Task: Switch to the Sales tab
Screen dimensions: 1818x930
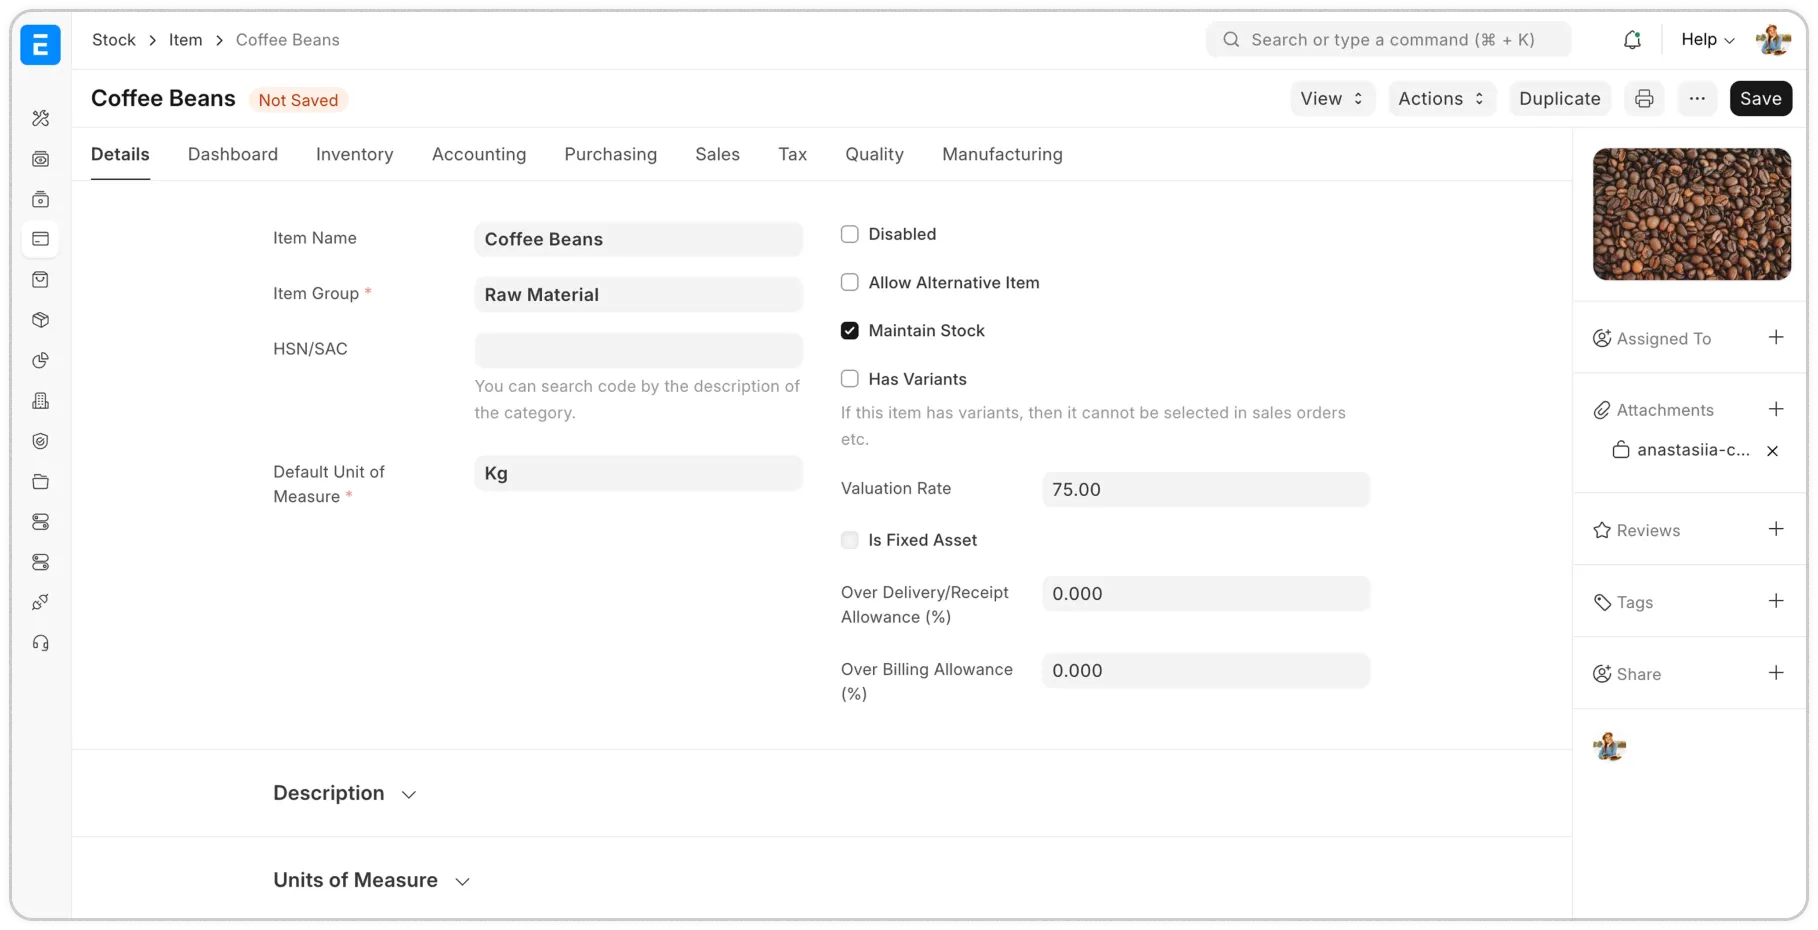Action: (718, 154)
